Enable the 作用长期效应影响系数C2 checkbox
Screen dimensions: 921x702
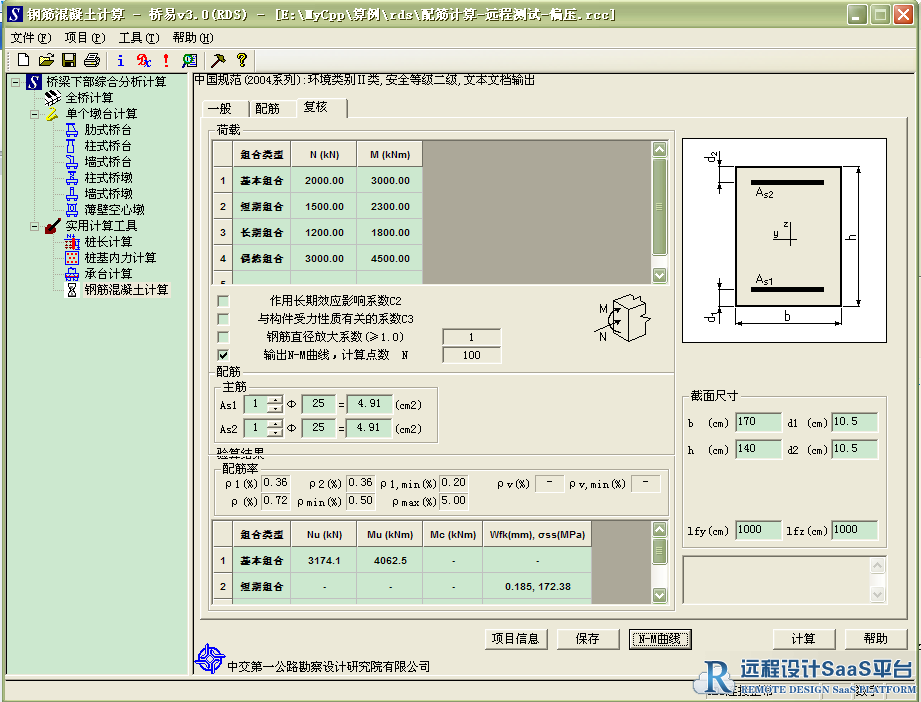pos(223,301)
